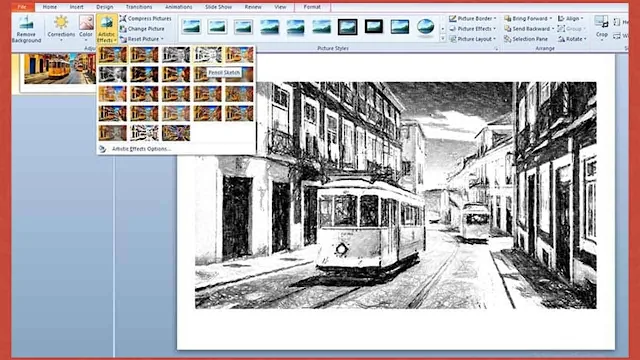This screenshot has height=360, width=640.
Task: Apply the Cutout artistic effect
Action: click(113, 133)
